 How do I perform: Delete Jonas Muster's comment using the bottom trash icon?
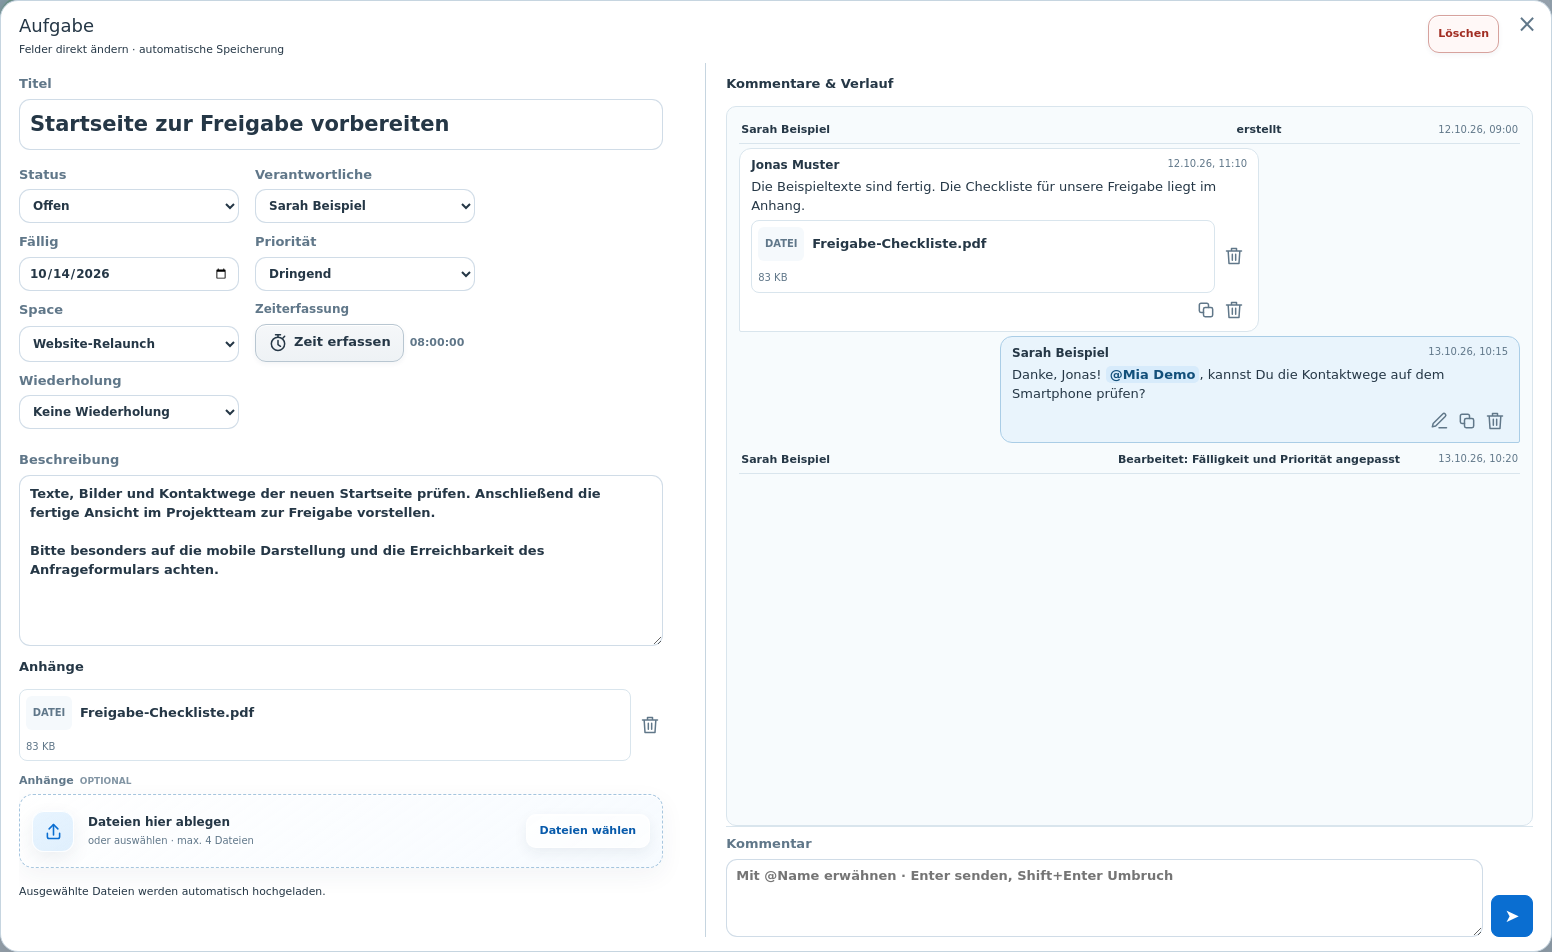coord(1234,310)
